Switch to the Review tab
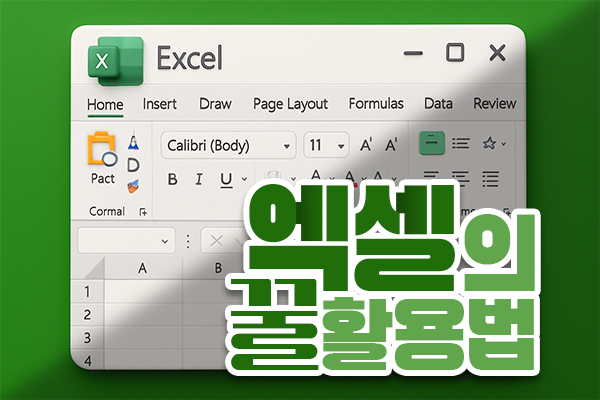 coord(495,103)
